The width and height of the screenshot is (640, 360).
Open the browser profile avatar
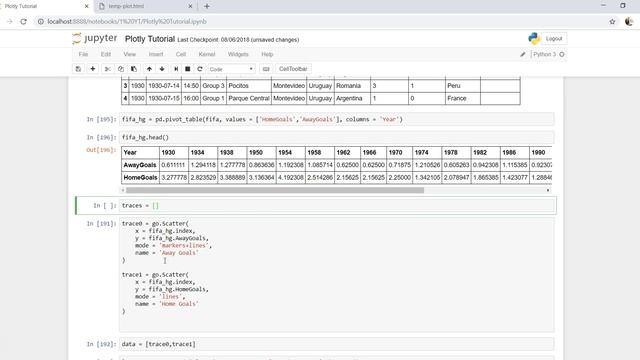629,22
